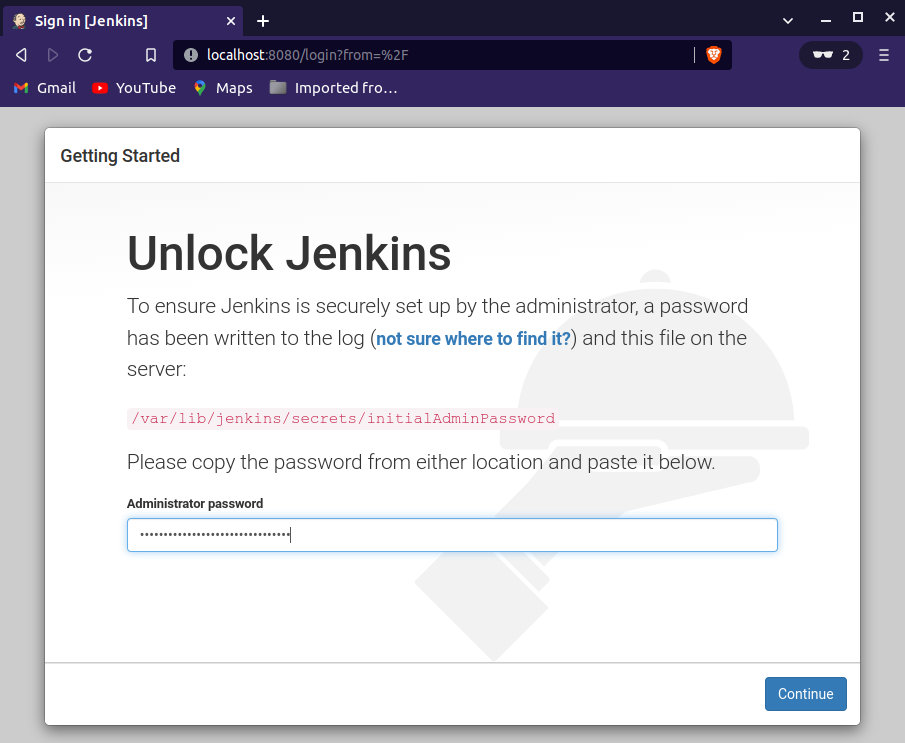This screenshot has width=905, height=743.
Task: Open a new tab with the plus icon
Action: [x=263, y=21]
